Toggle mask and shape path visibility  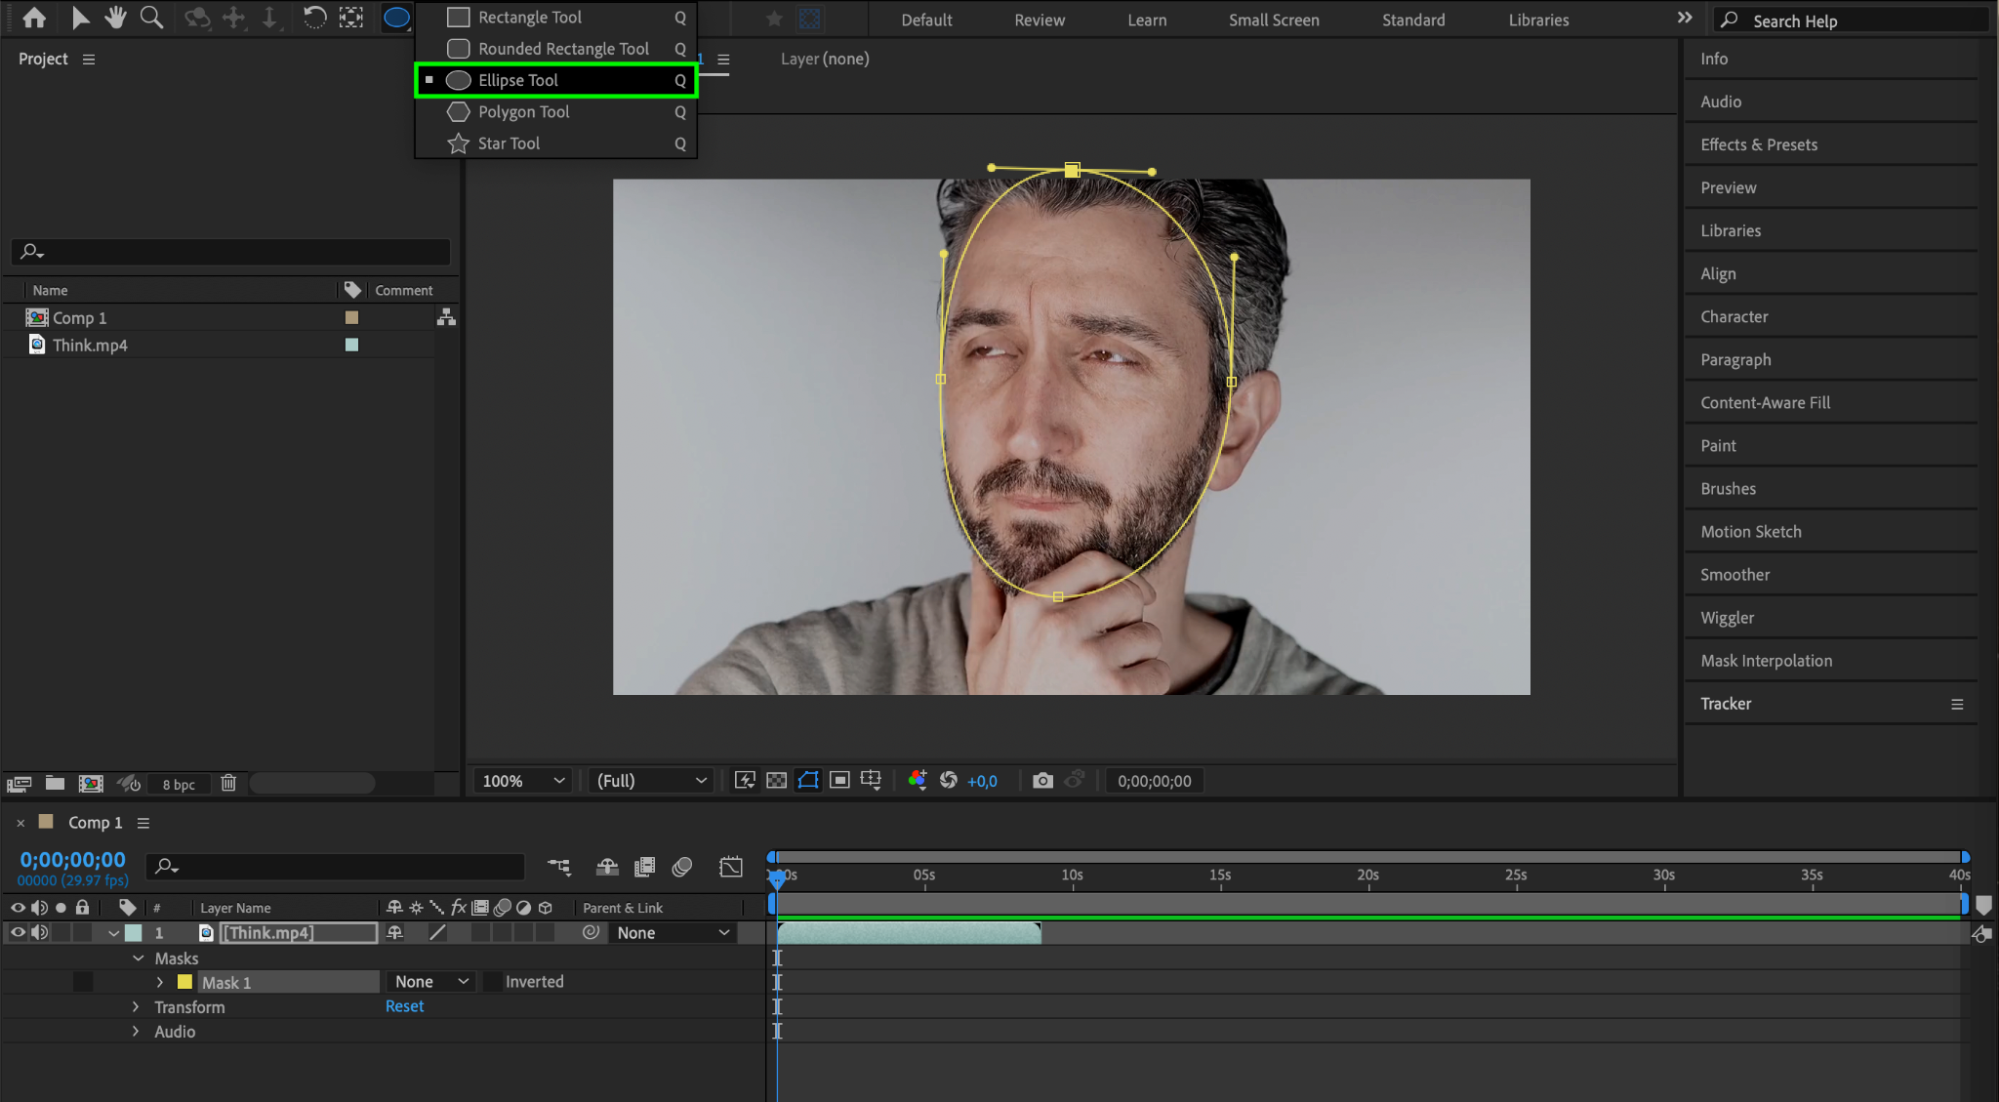tap(808, 780)
